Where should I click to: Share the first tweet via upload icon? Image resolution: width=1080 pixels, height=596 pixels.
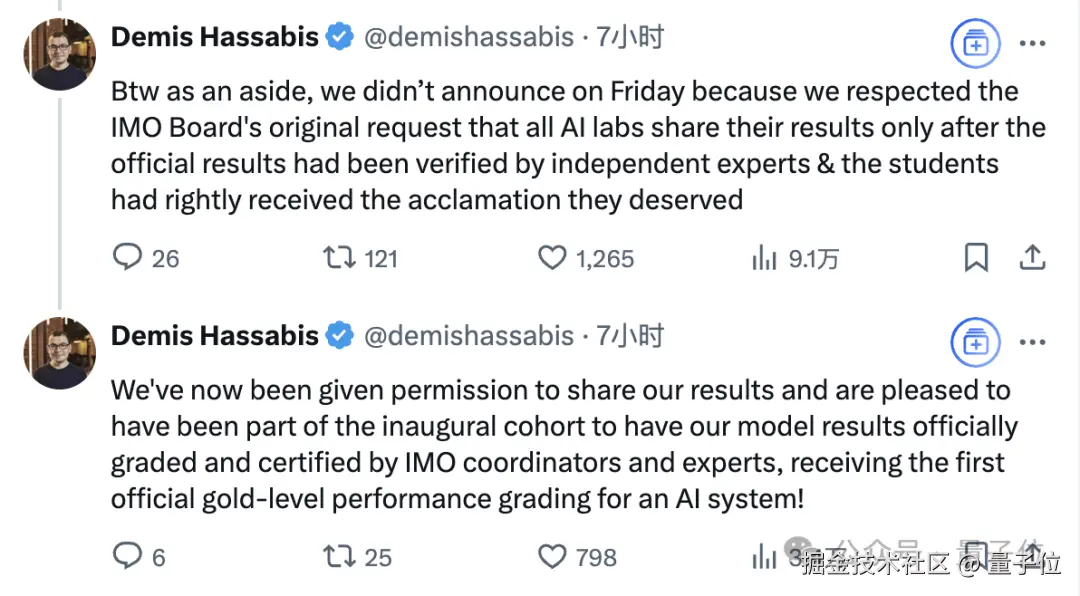click(x=1032, y=258)
